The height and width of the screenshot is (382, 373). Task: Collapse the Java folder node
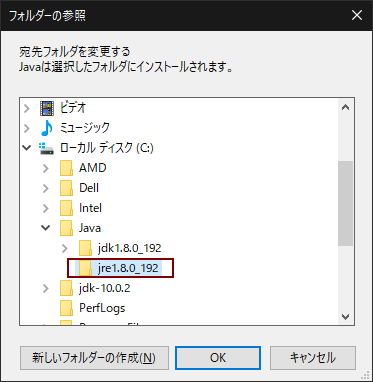coord(46,228)
